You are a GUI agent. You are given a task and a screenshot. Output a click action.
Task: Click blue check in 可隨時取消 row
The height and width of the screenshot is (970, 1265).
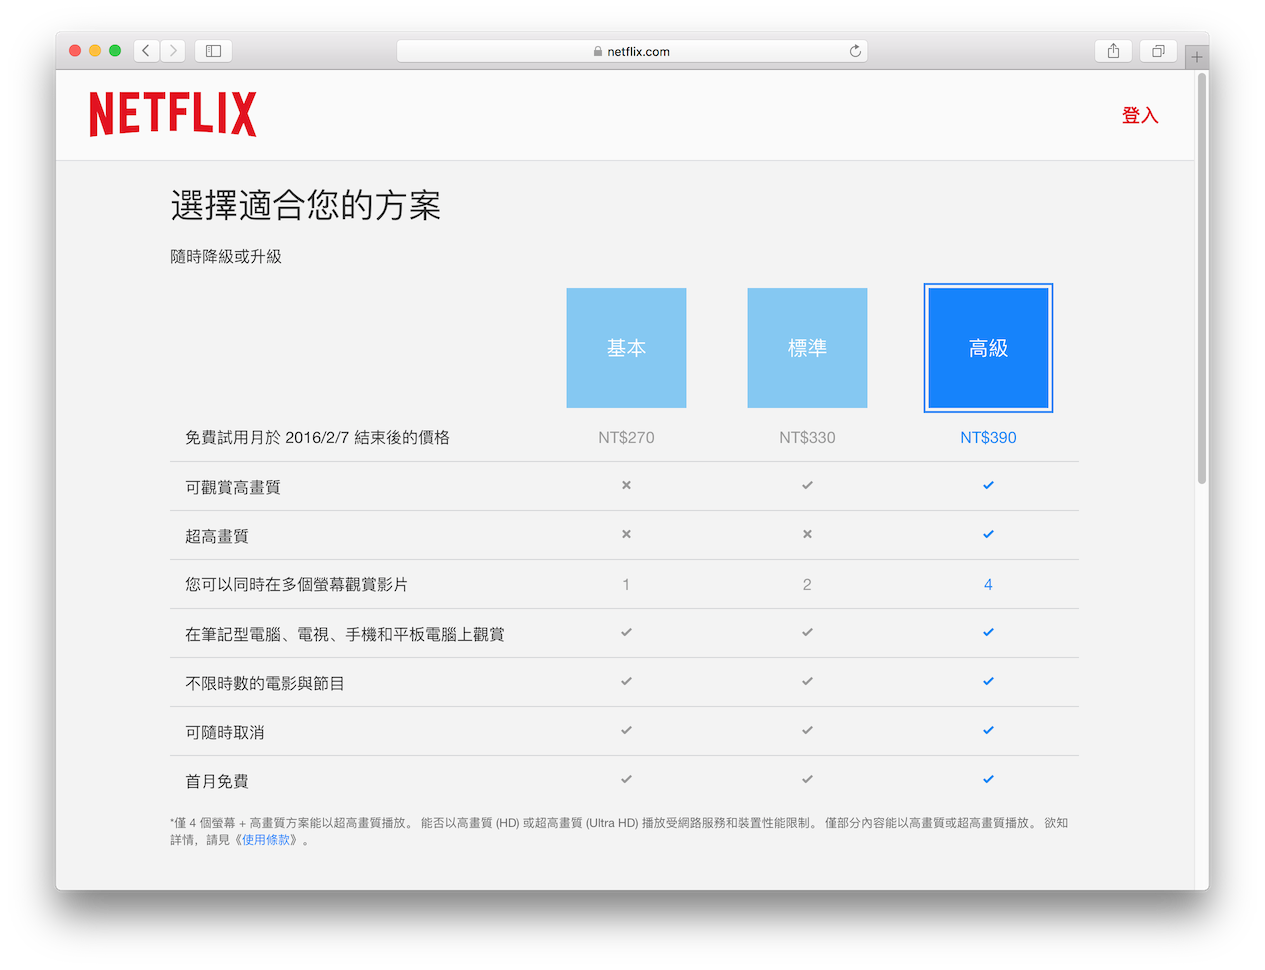click(x=988, y=730)
